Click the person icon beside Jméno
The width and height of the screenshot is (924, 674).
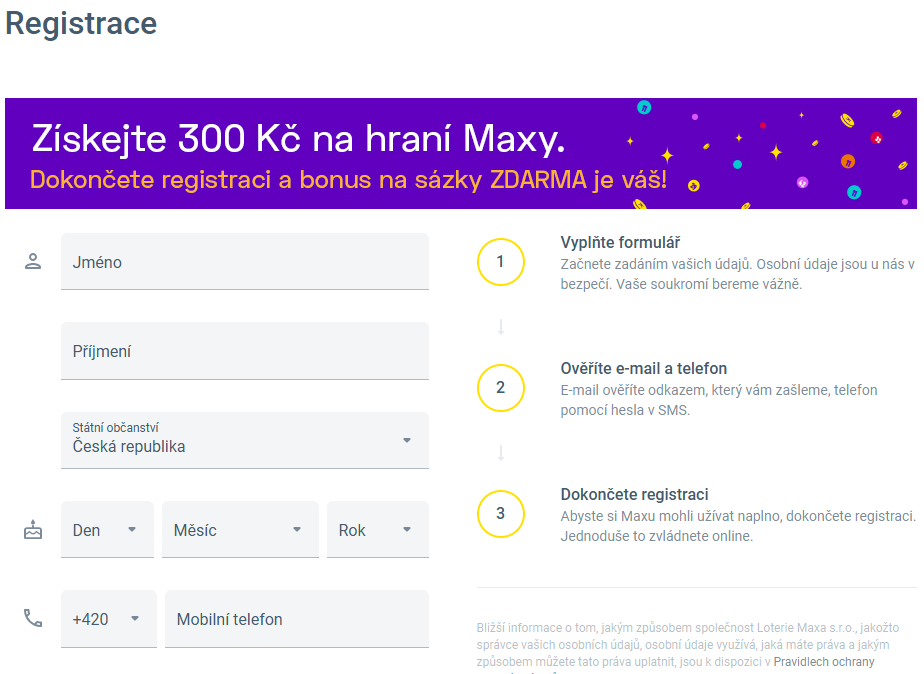pyautogui.click(x=33, y=261)
